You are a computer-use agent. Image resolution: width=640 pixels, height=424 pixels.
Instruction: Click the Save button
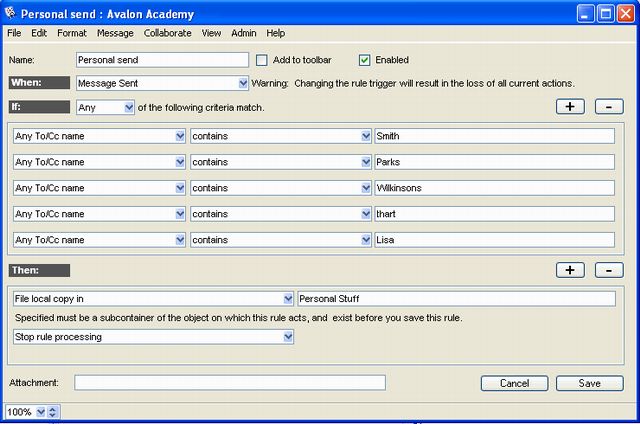590,383
